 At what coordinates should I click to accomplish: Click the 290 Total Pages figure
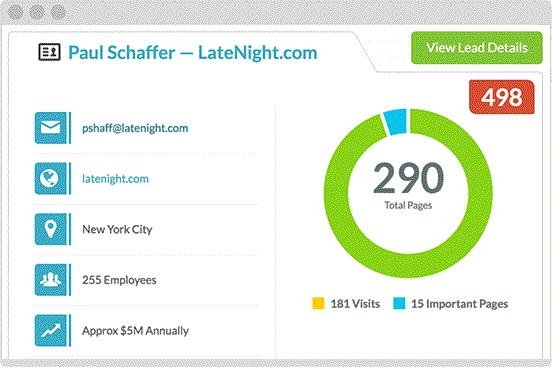[408, 185]
